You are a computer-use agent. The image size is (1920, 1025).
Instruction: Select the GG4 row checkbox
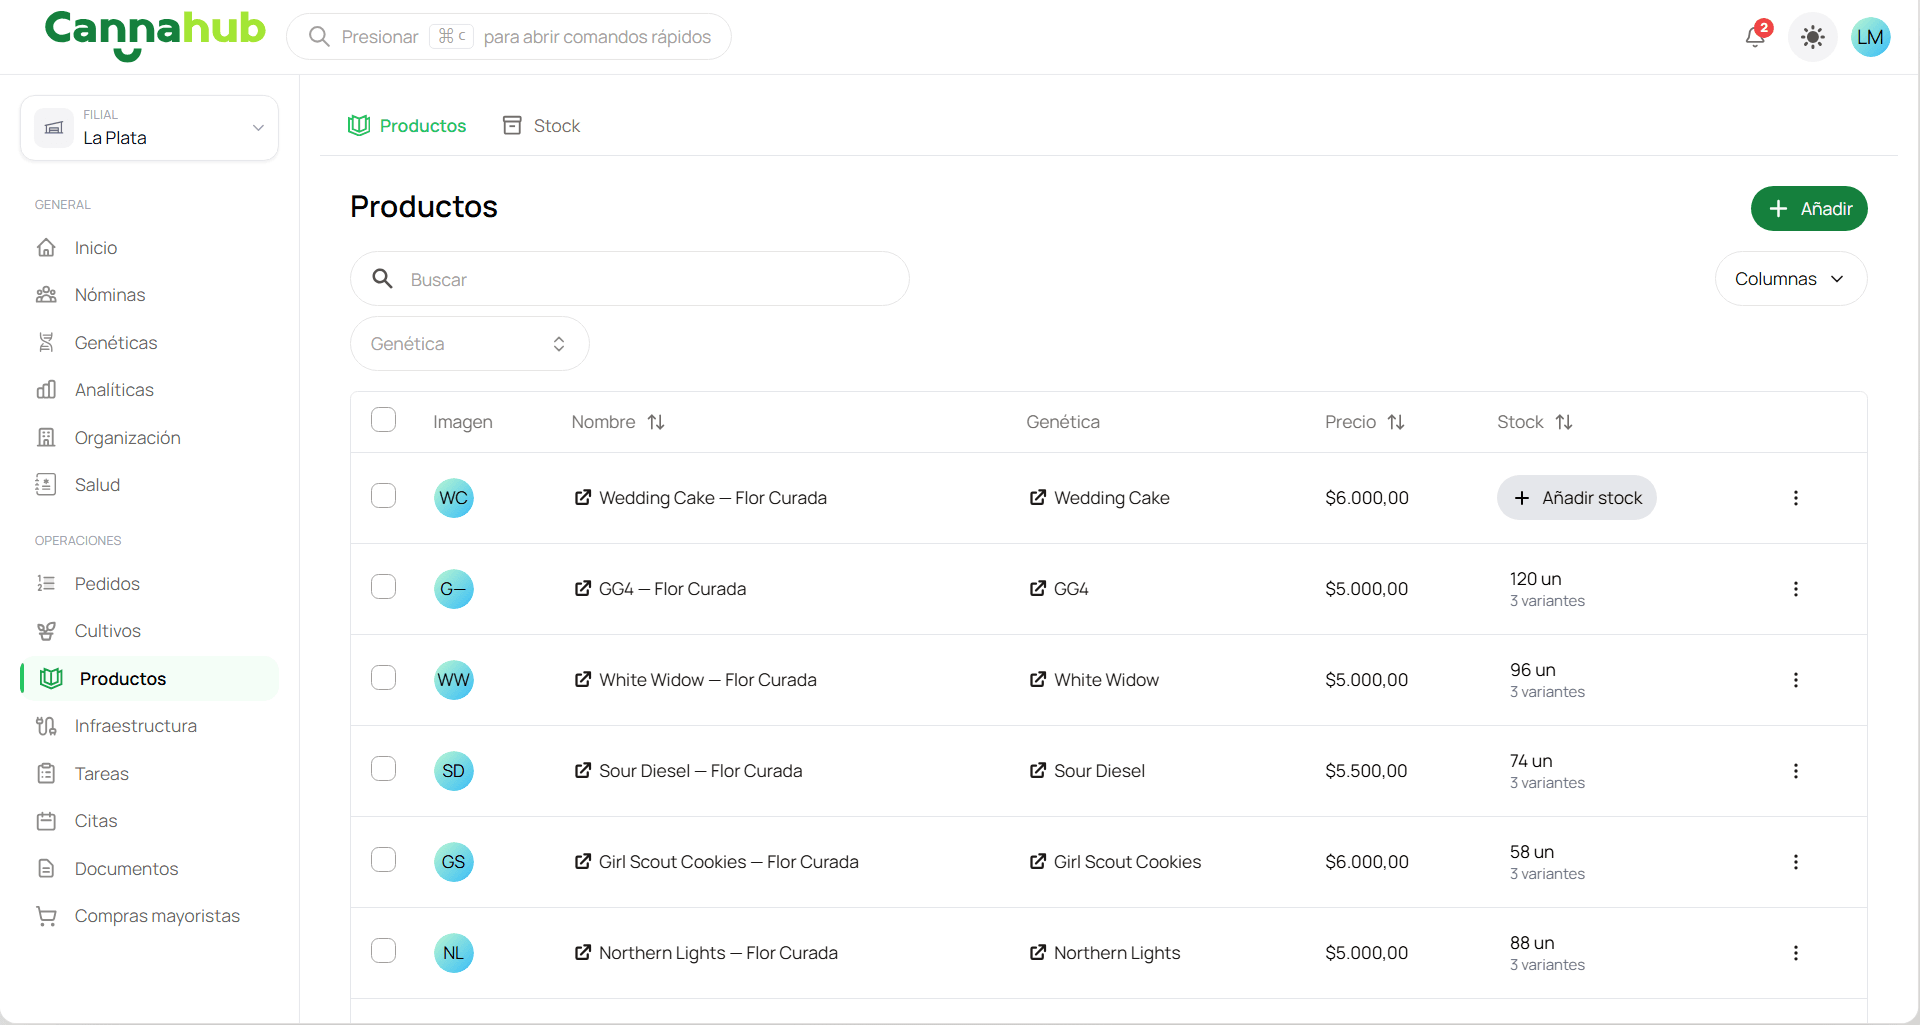coord(383,587)
